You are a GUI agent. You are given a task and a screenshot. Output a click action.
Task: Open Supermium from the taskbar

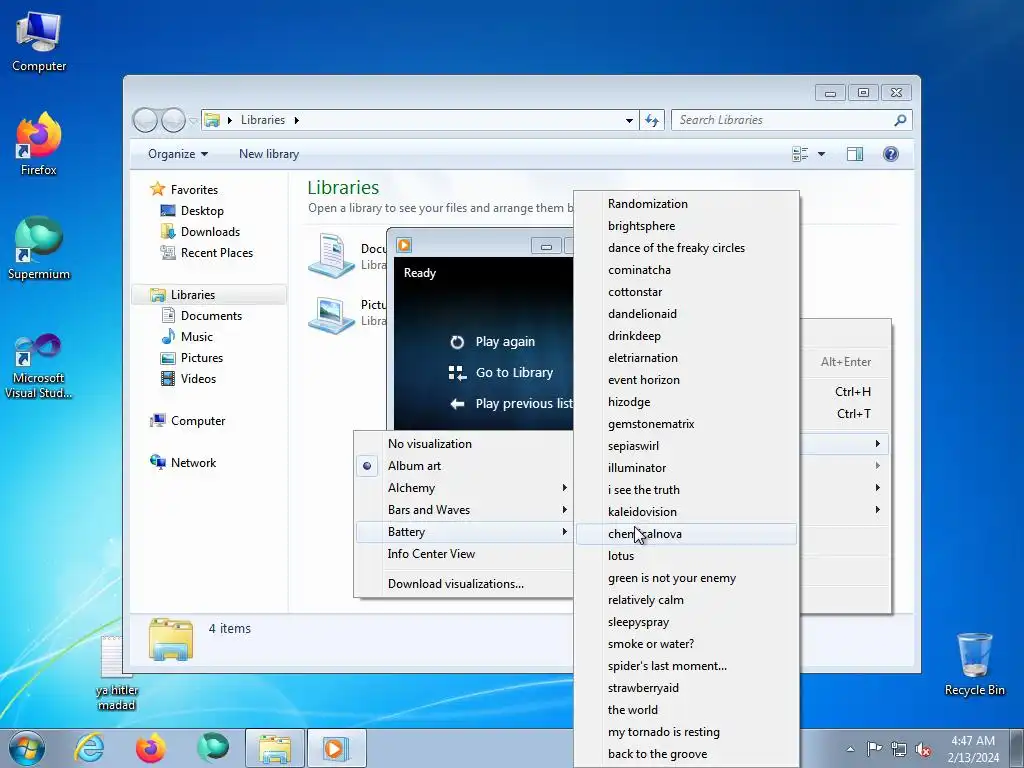click(213, 748)
